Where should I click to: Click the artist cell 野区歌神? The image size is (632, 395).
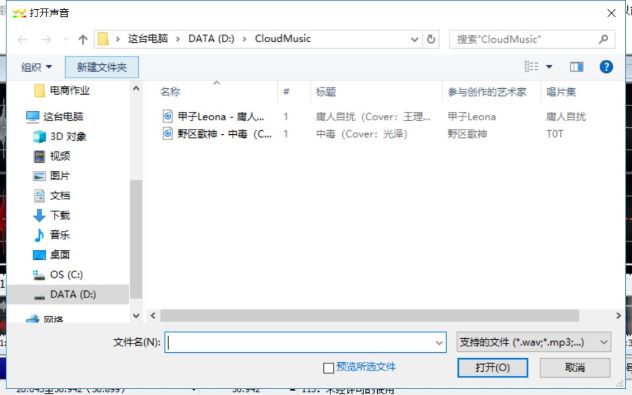point(467,134)
